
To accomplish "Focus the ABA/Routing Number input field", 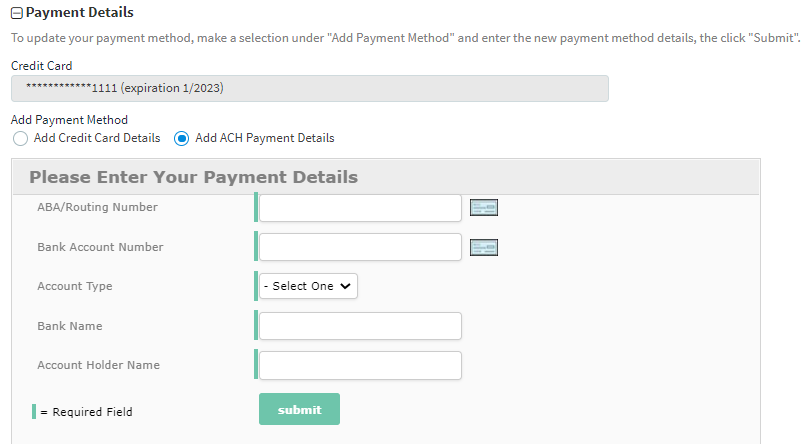I will point(360,208).
